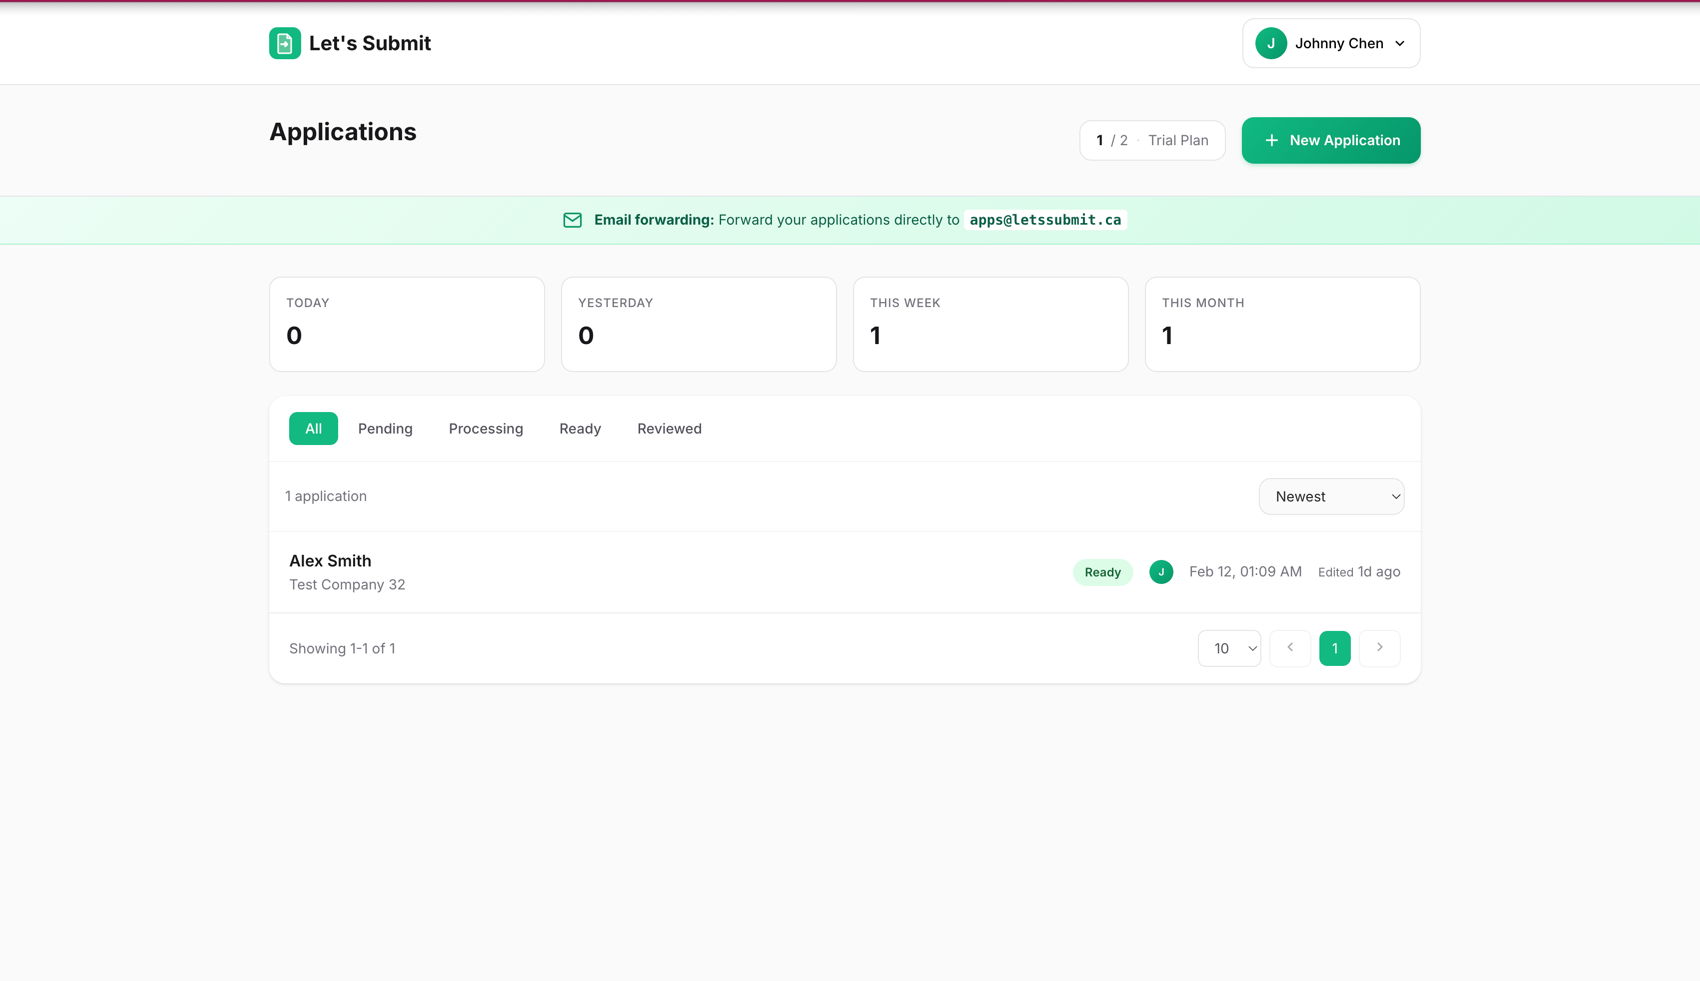Click the left arrow pagination icon
1700x981 pixels.
tap(1290, 648)
